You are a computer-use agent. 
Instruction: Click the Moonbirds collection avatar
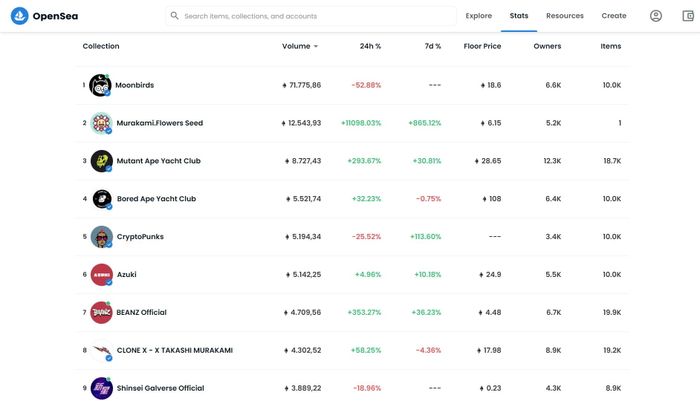[100, 85]
